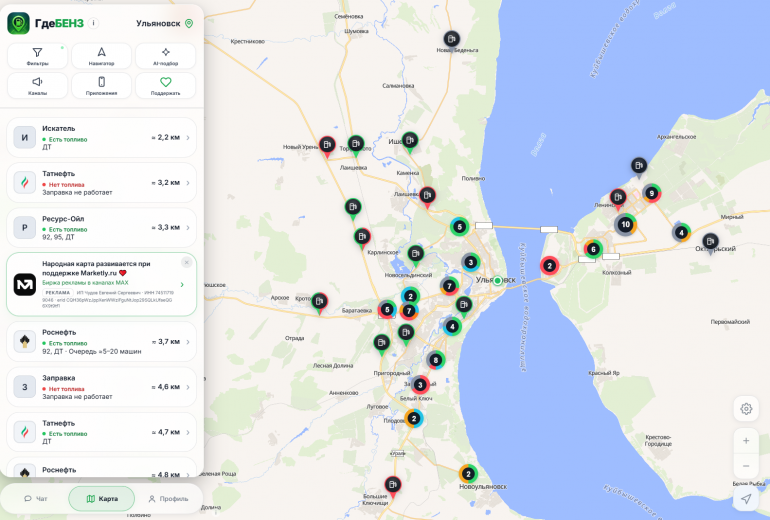Open the Фильтры filter button
Screen dimensions: 770x520
click(37, 56)
